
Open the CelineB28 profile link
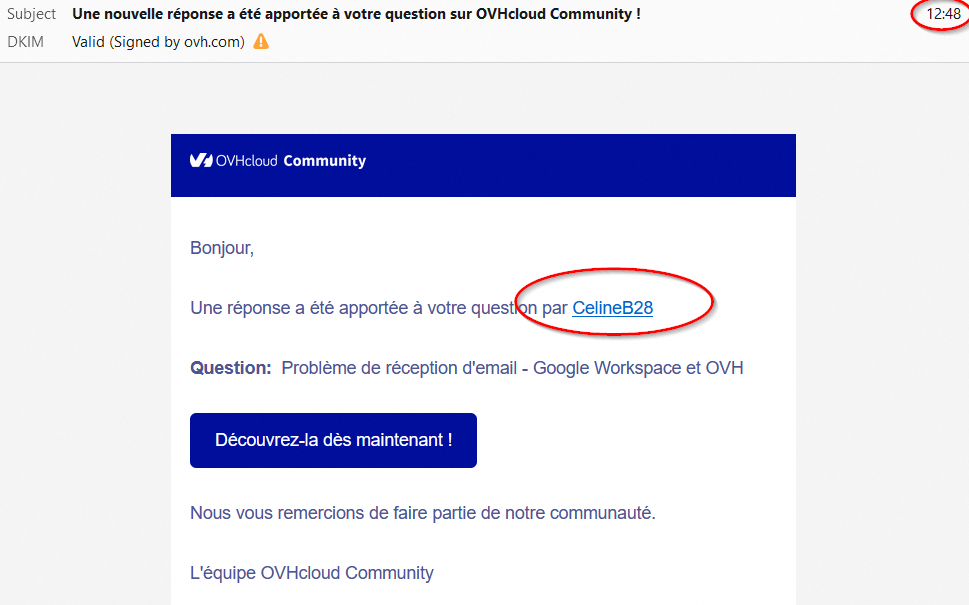coord(612,308)
